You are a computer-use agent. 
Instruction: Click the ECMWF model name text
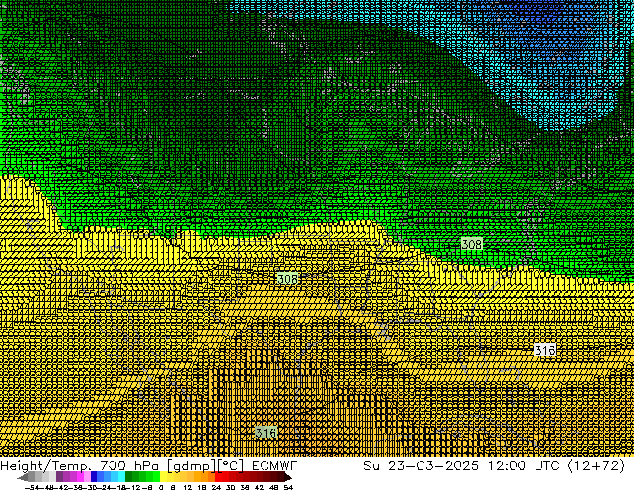(x=275, y=466)
